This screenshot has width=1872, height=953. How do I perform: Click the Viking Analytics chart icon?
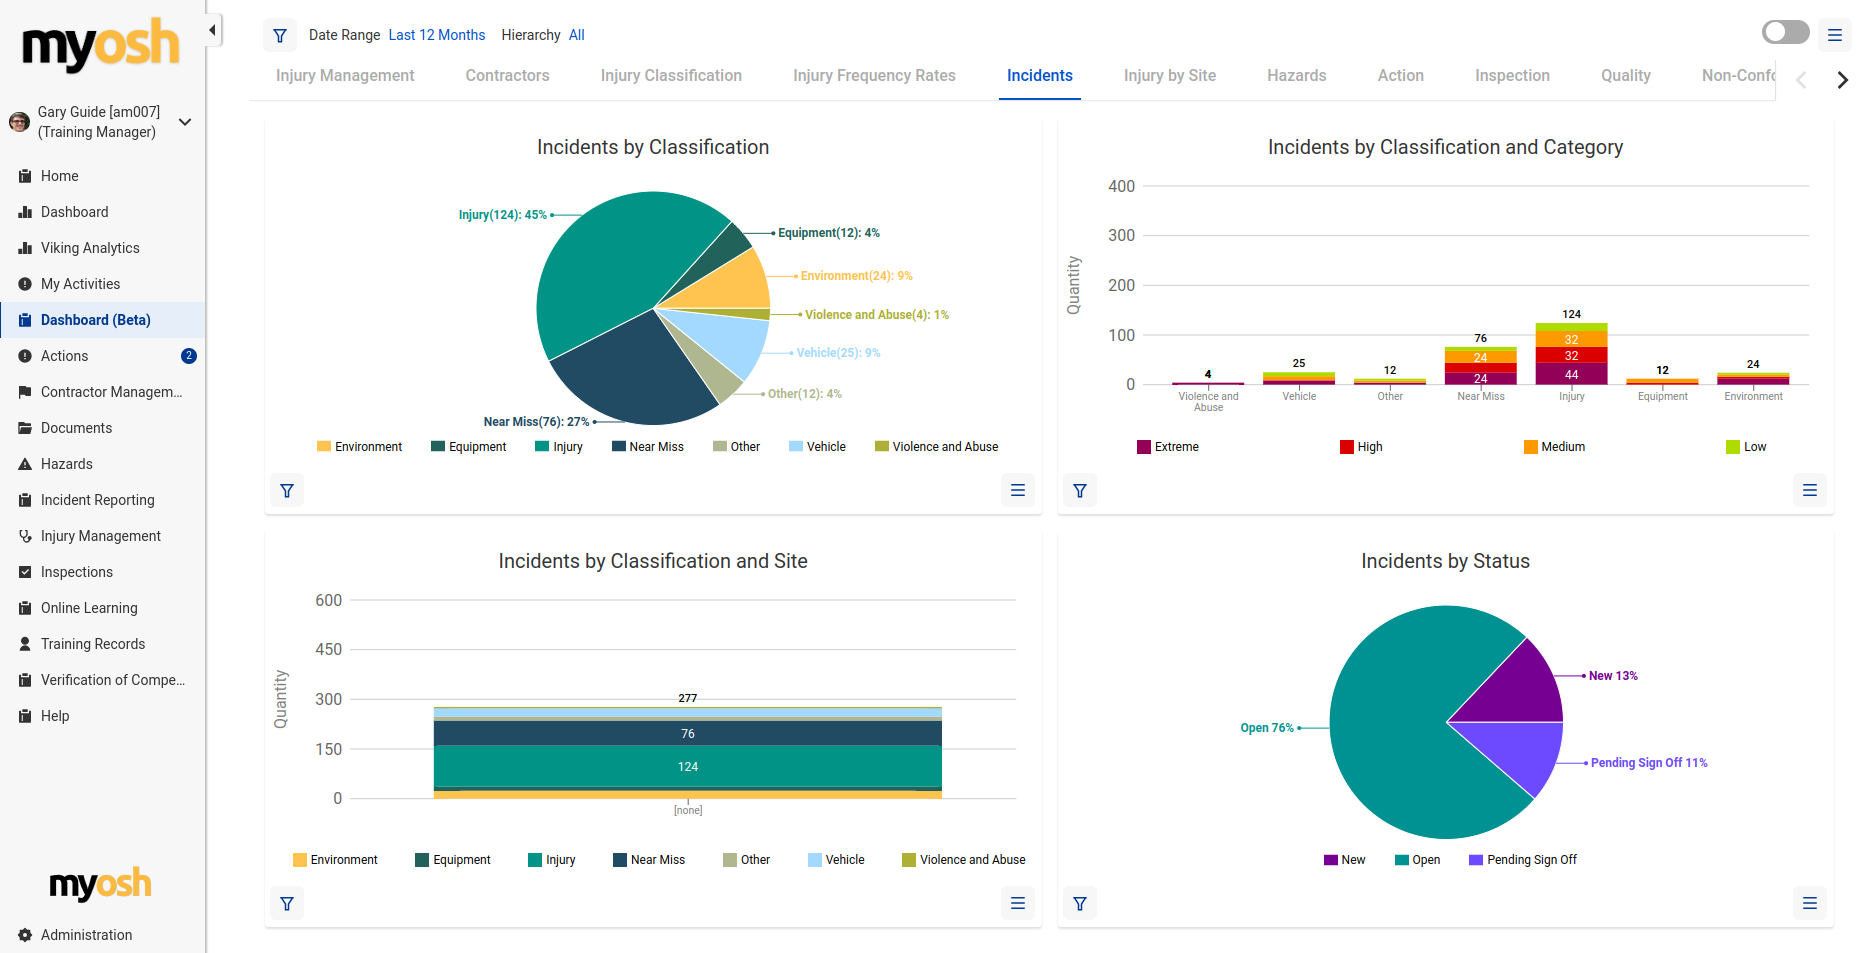click(25, 248)
